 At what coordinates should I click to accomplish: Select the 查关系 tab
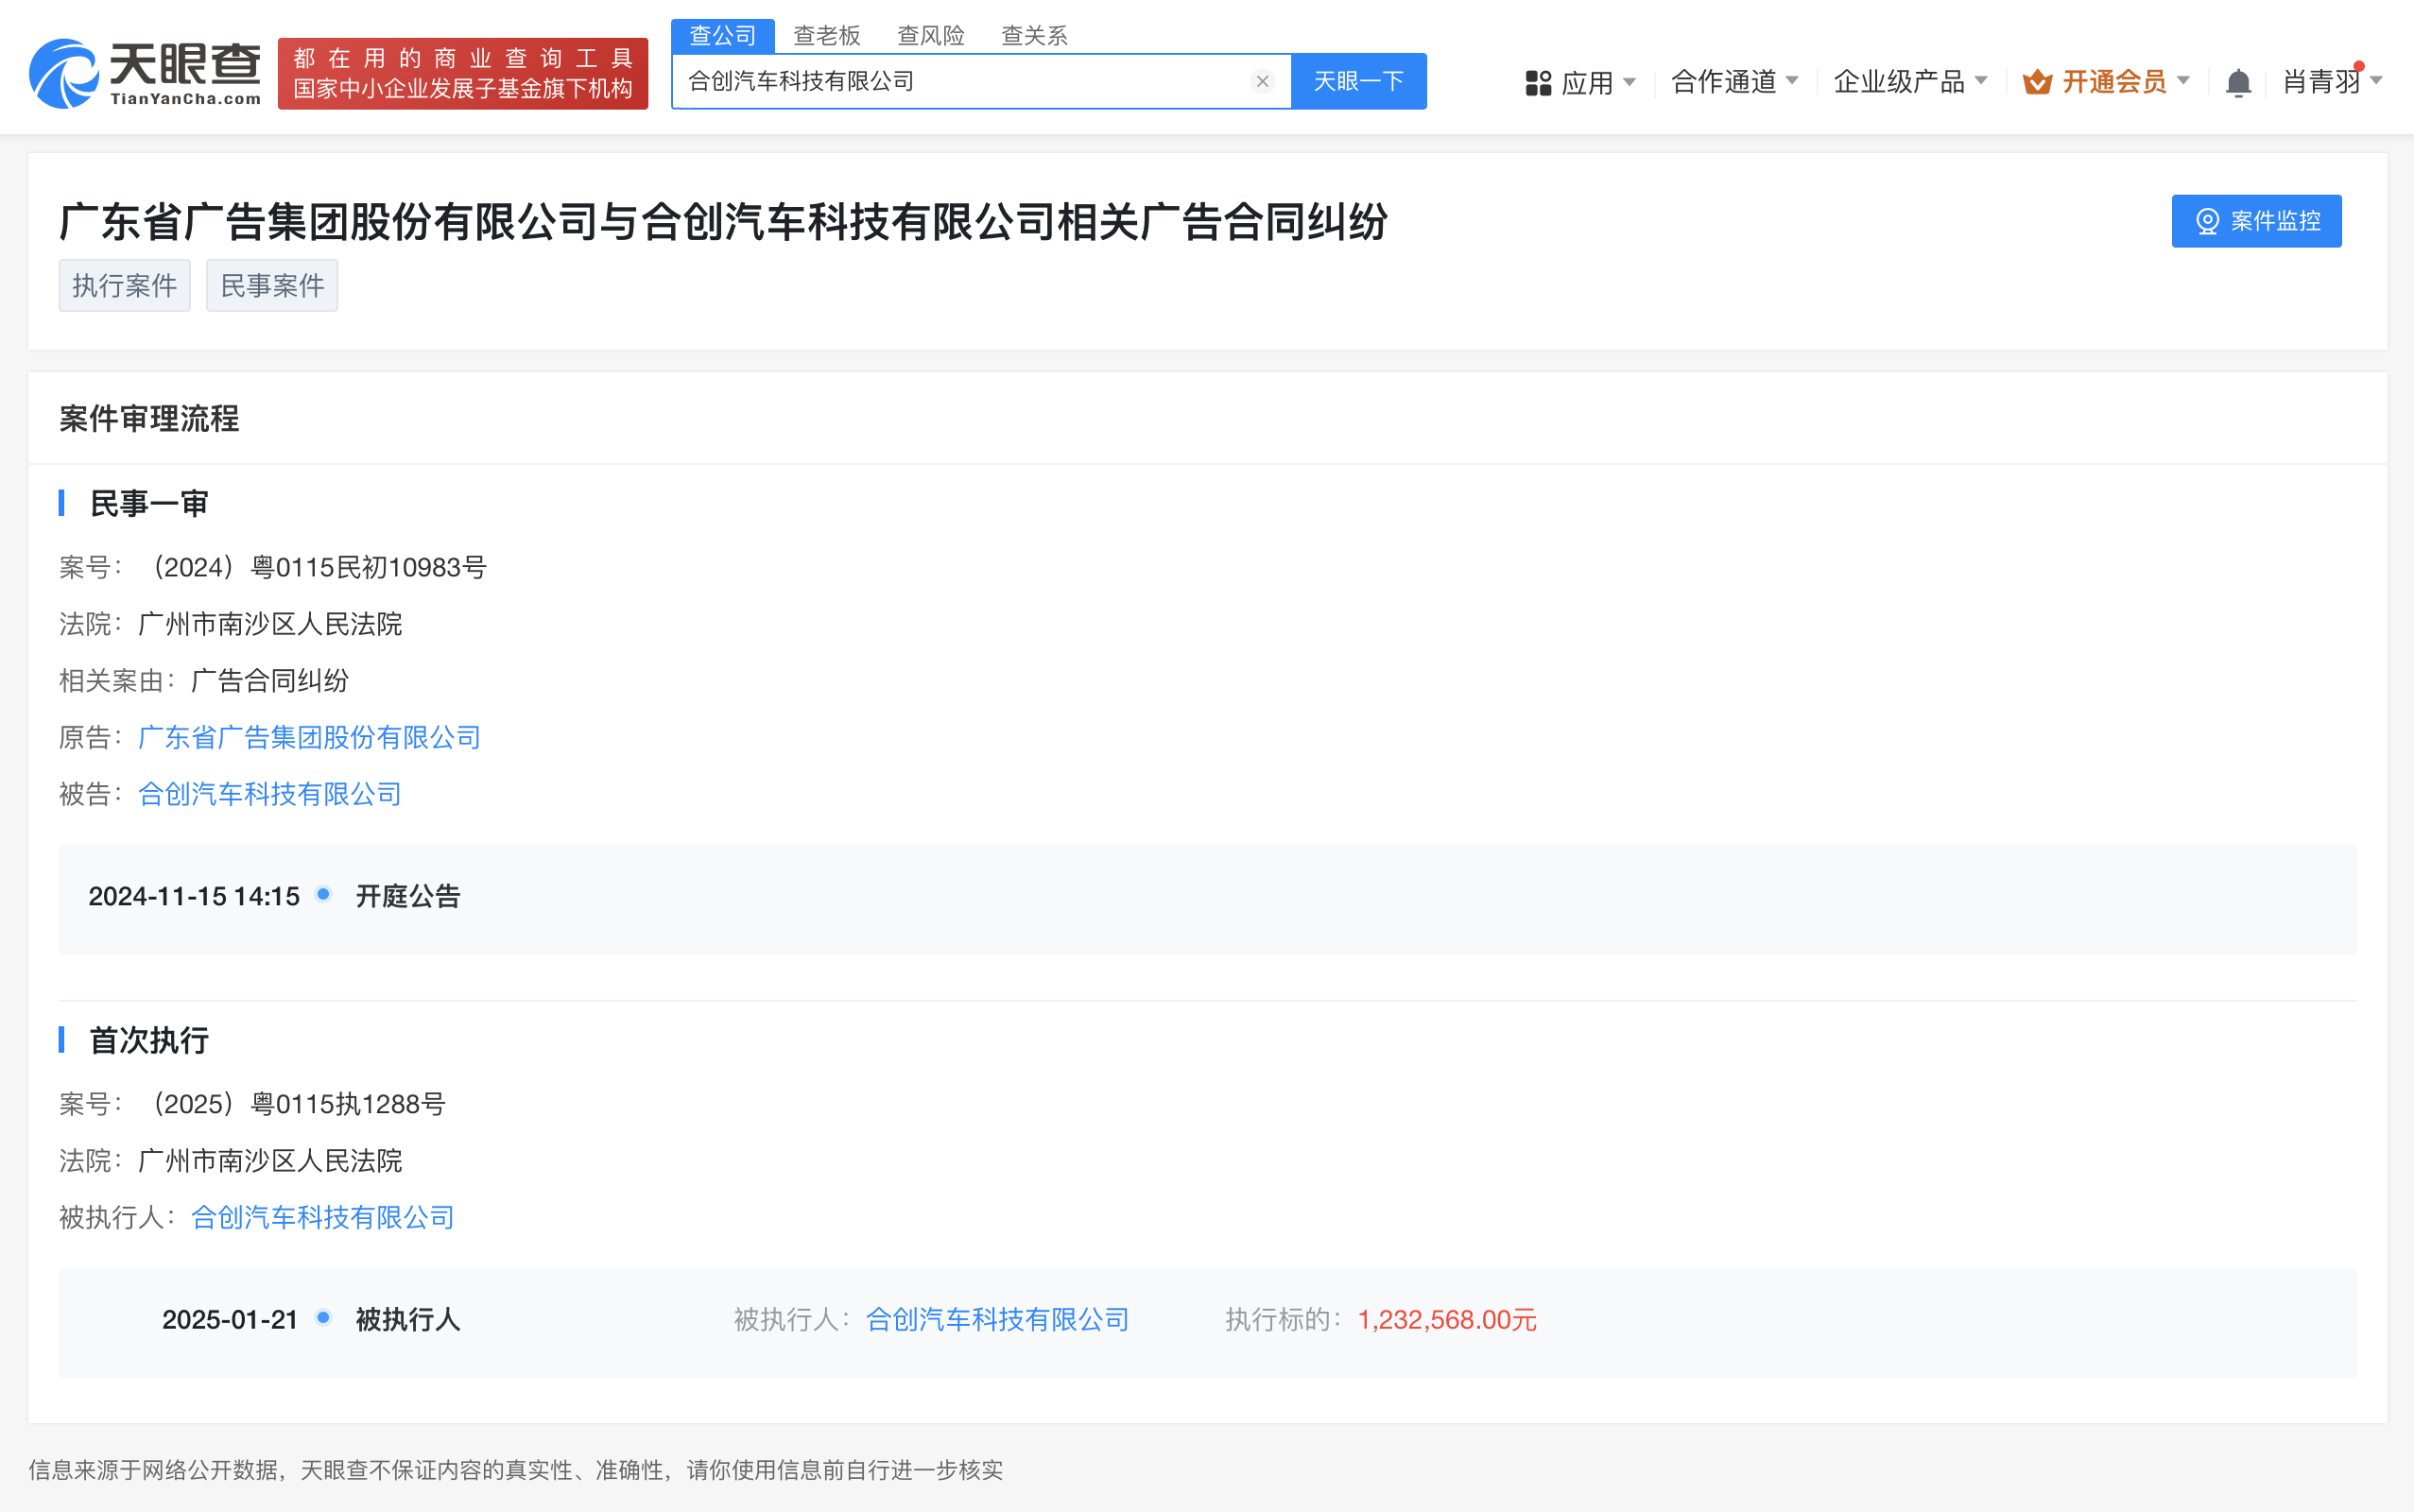[x=1034, y=36]
